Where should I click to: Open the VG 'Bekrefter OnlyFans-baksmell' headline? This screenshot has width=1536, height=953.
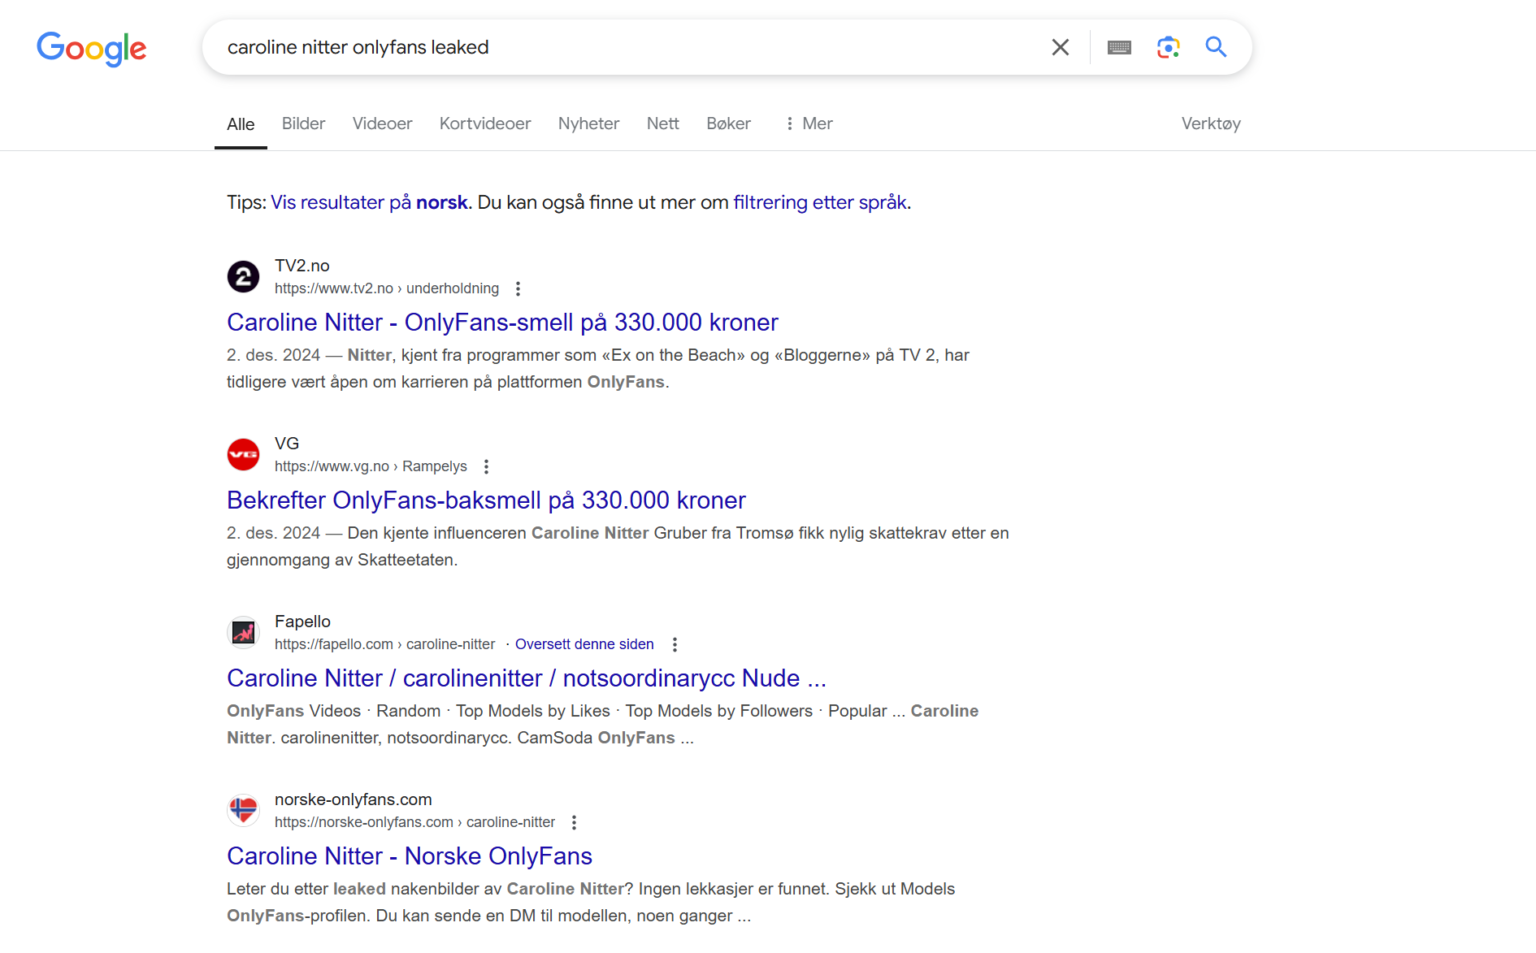click(x=486, y=500)
